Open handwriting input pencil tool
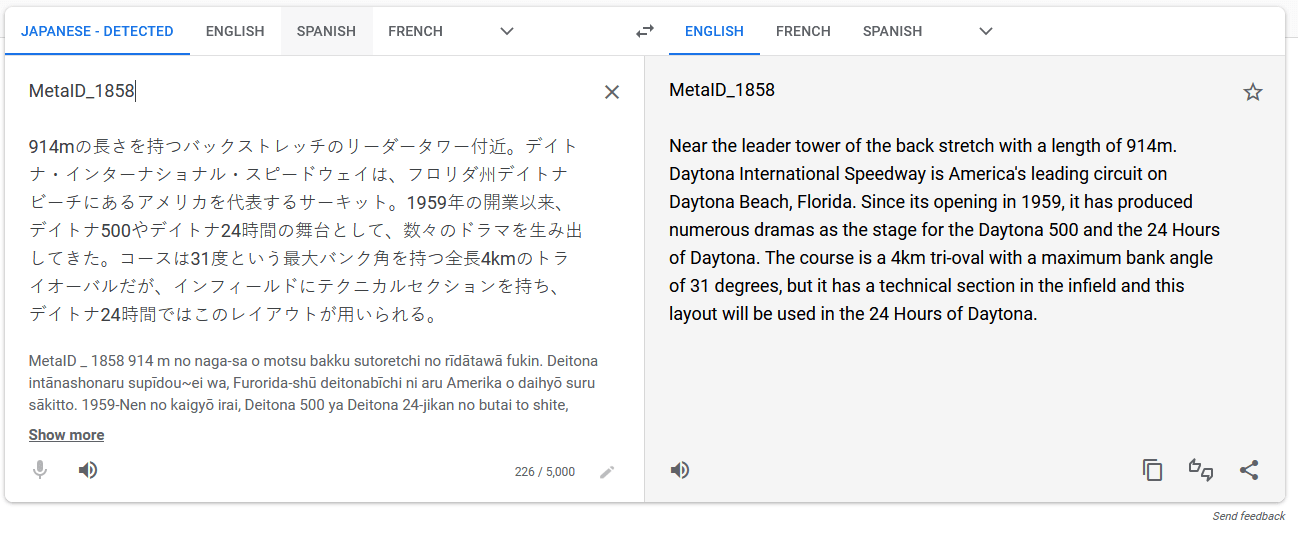Screen dimensions: 1298x534 (x=607, y=472)
